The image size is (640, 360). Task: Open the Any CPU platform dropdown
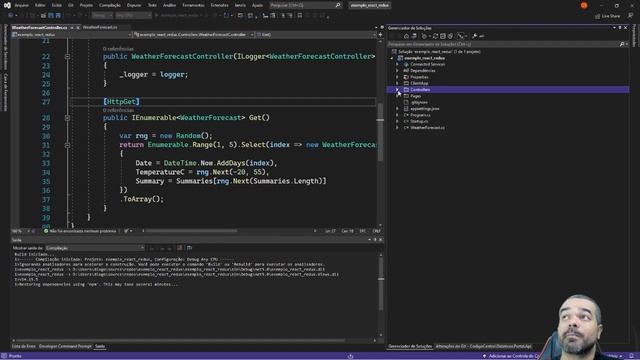pos(133,16)
